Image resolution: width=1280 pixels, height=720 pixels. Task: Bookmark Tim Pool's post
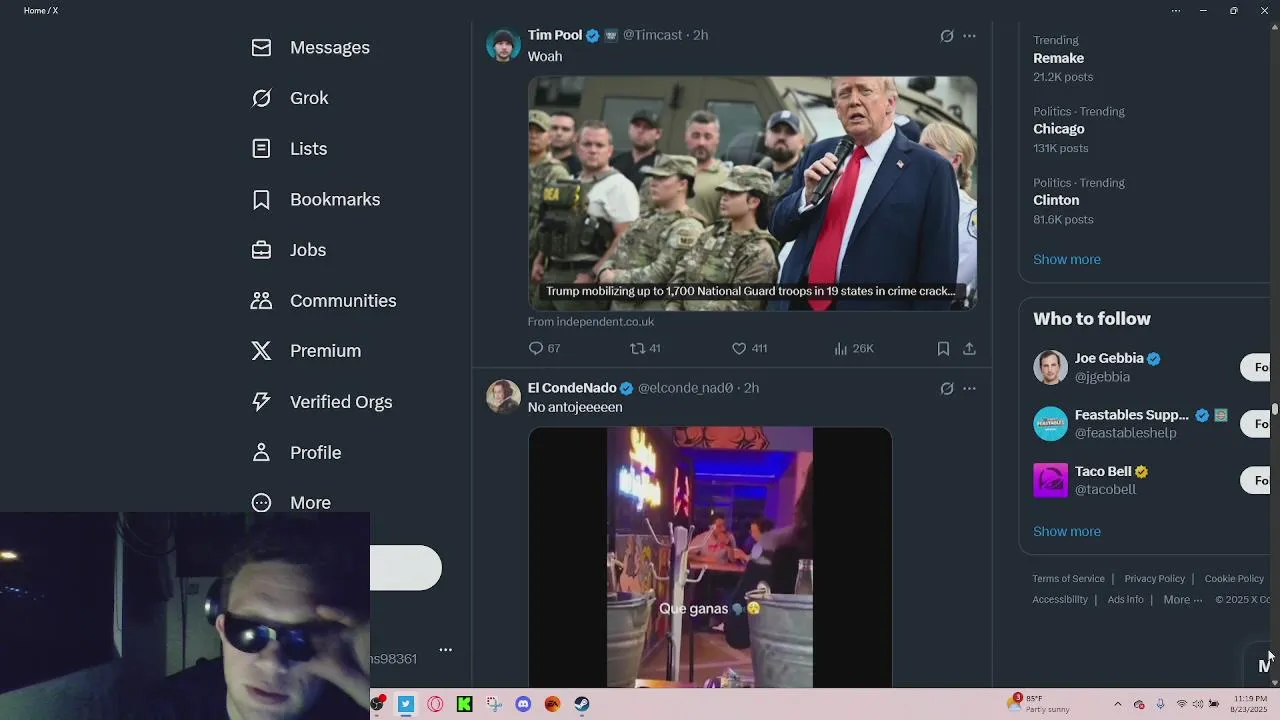click(943, 348)
